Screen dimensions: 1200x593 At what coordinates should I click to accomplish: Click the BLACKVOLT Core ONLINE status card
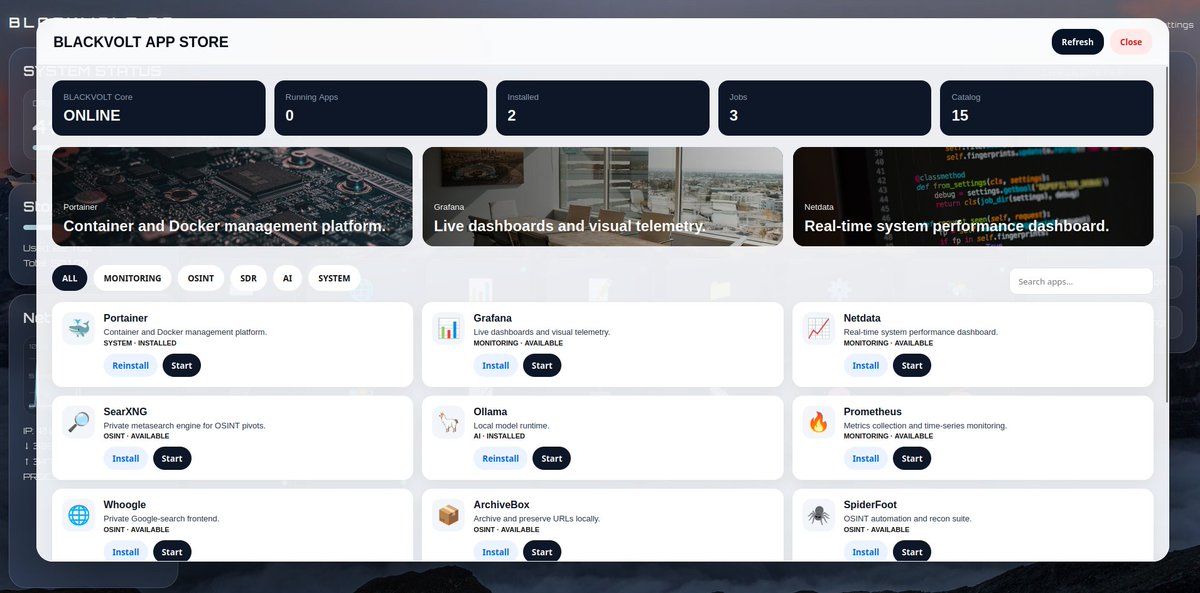pos(159,108)
